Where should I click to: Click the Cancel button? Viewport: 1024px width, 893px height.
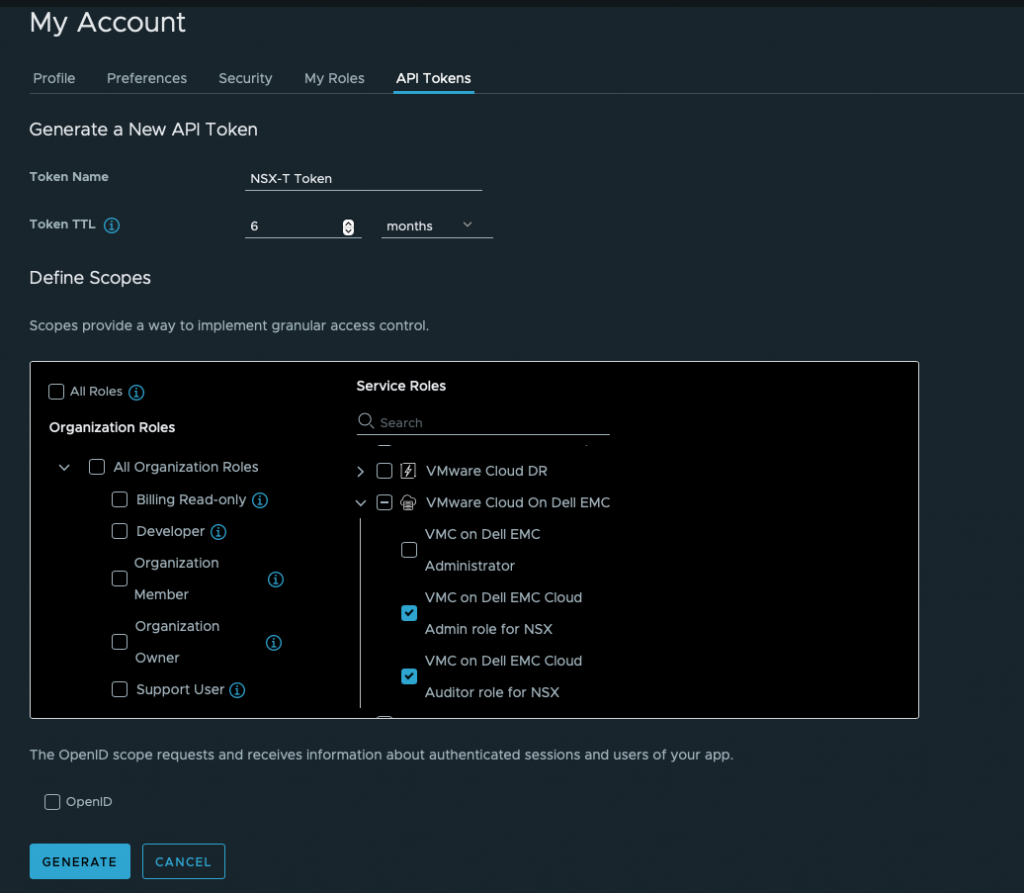tap(183, 861)
